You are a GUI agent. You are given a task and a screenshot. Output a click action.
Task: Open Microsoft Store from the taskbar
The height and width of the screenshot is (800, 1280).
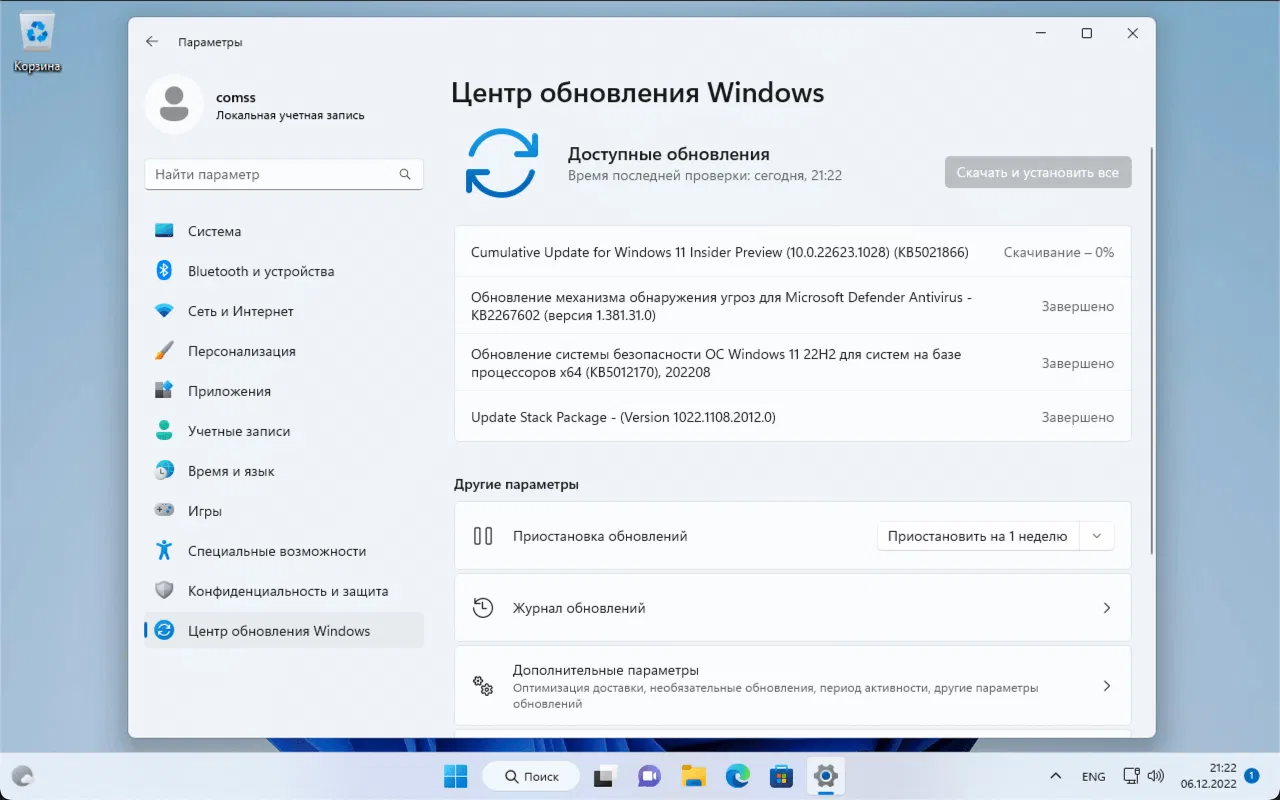[x=782, y=776]
